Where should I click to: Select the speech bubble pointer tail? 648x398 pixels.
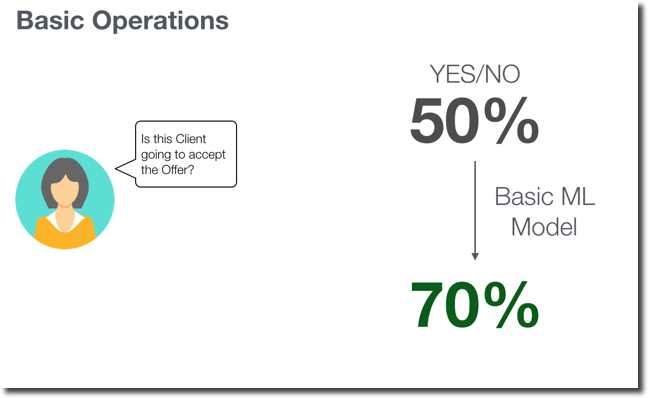coord(126,169)
